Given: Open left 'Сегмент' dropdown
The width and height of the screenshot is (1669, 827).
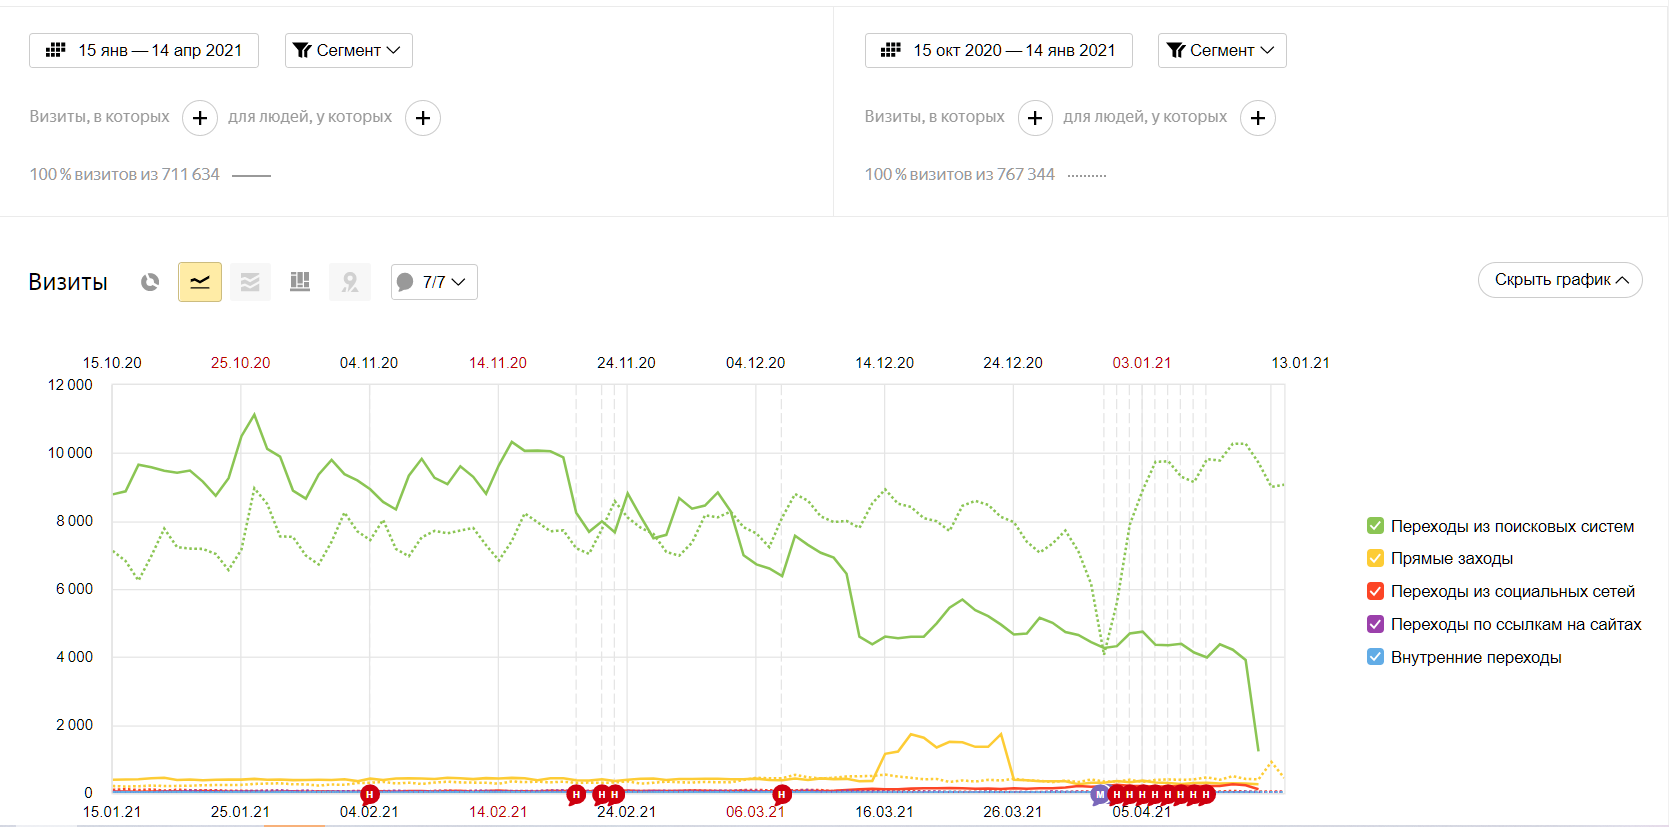Looking at the screenshot, I should 348,50.
